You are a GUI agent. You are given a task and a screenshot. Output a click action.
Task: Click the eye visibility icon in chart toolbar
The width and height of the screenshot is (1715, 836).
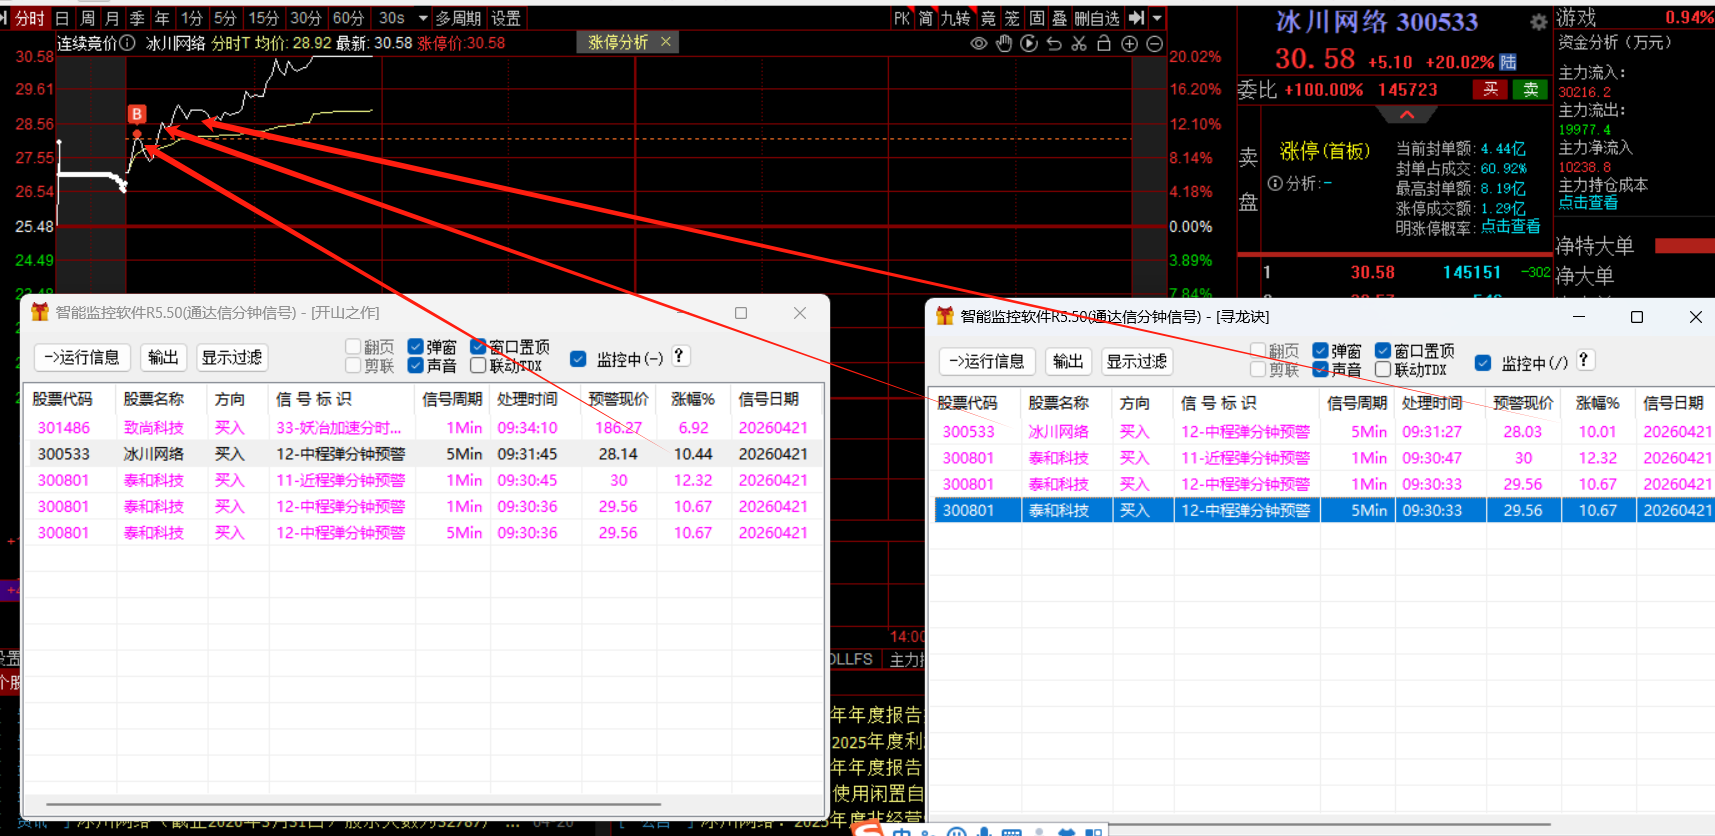tap(979, 44)
